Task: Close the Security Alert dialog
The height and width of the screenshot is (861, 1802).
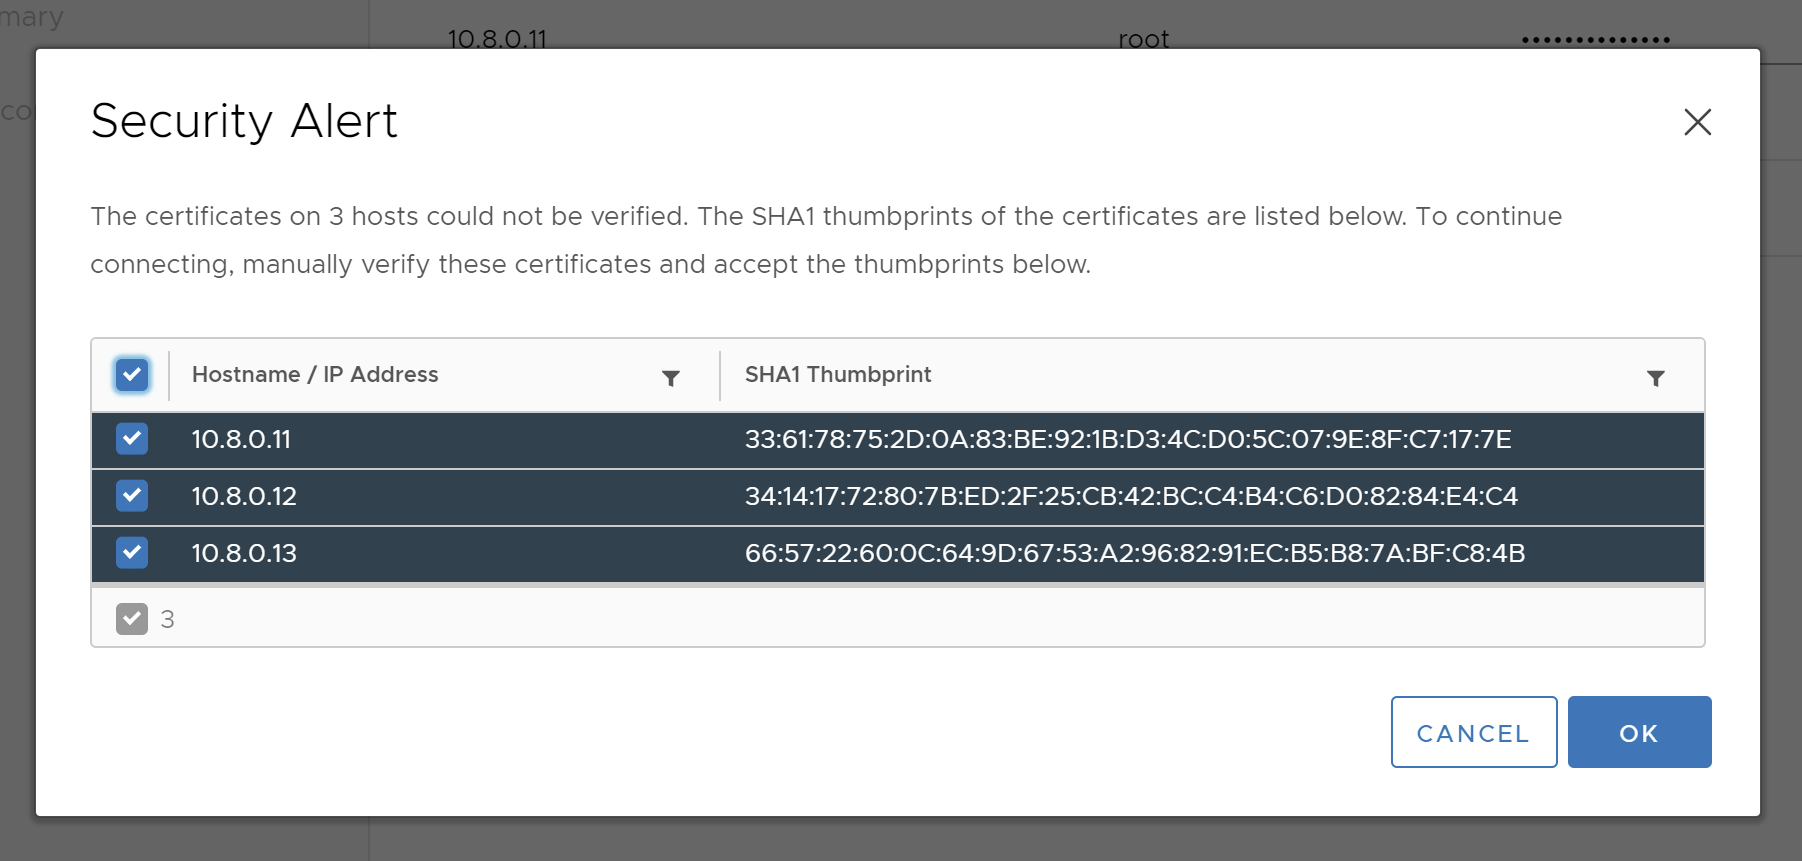Action: [1697, 122]
